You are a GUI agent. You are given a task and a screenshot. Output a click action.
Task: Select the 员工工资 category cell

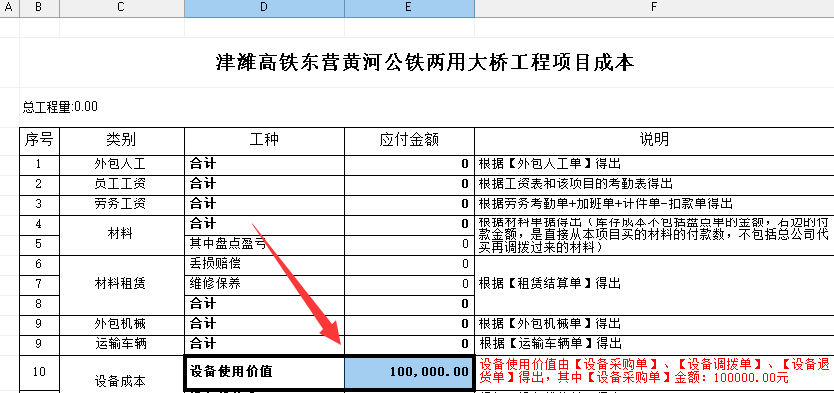(122, 185)
